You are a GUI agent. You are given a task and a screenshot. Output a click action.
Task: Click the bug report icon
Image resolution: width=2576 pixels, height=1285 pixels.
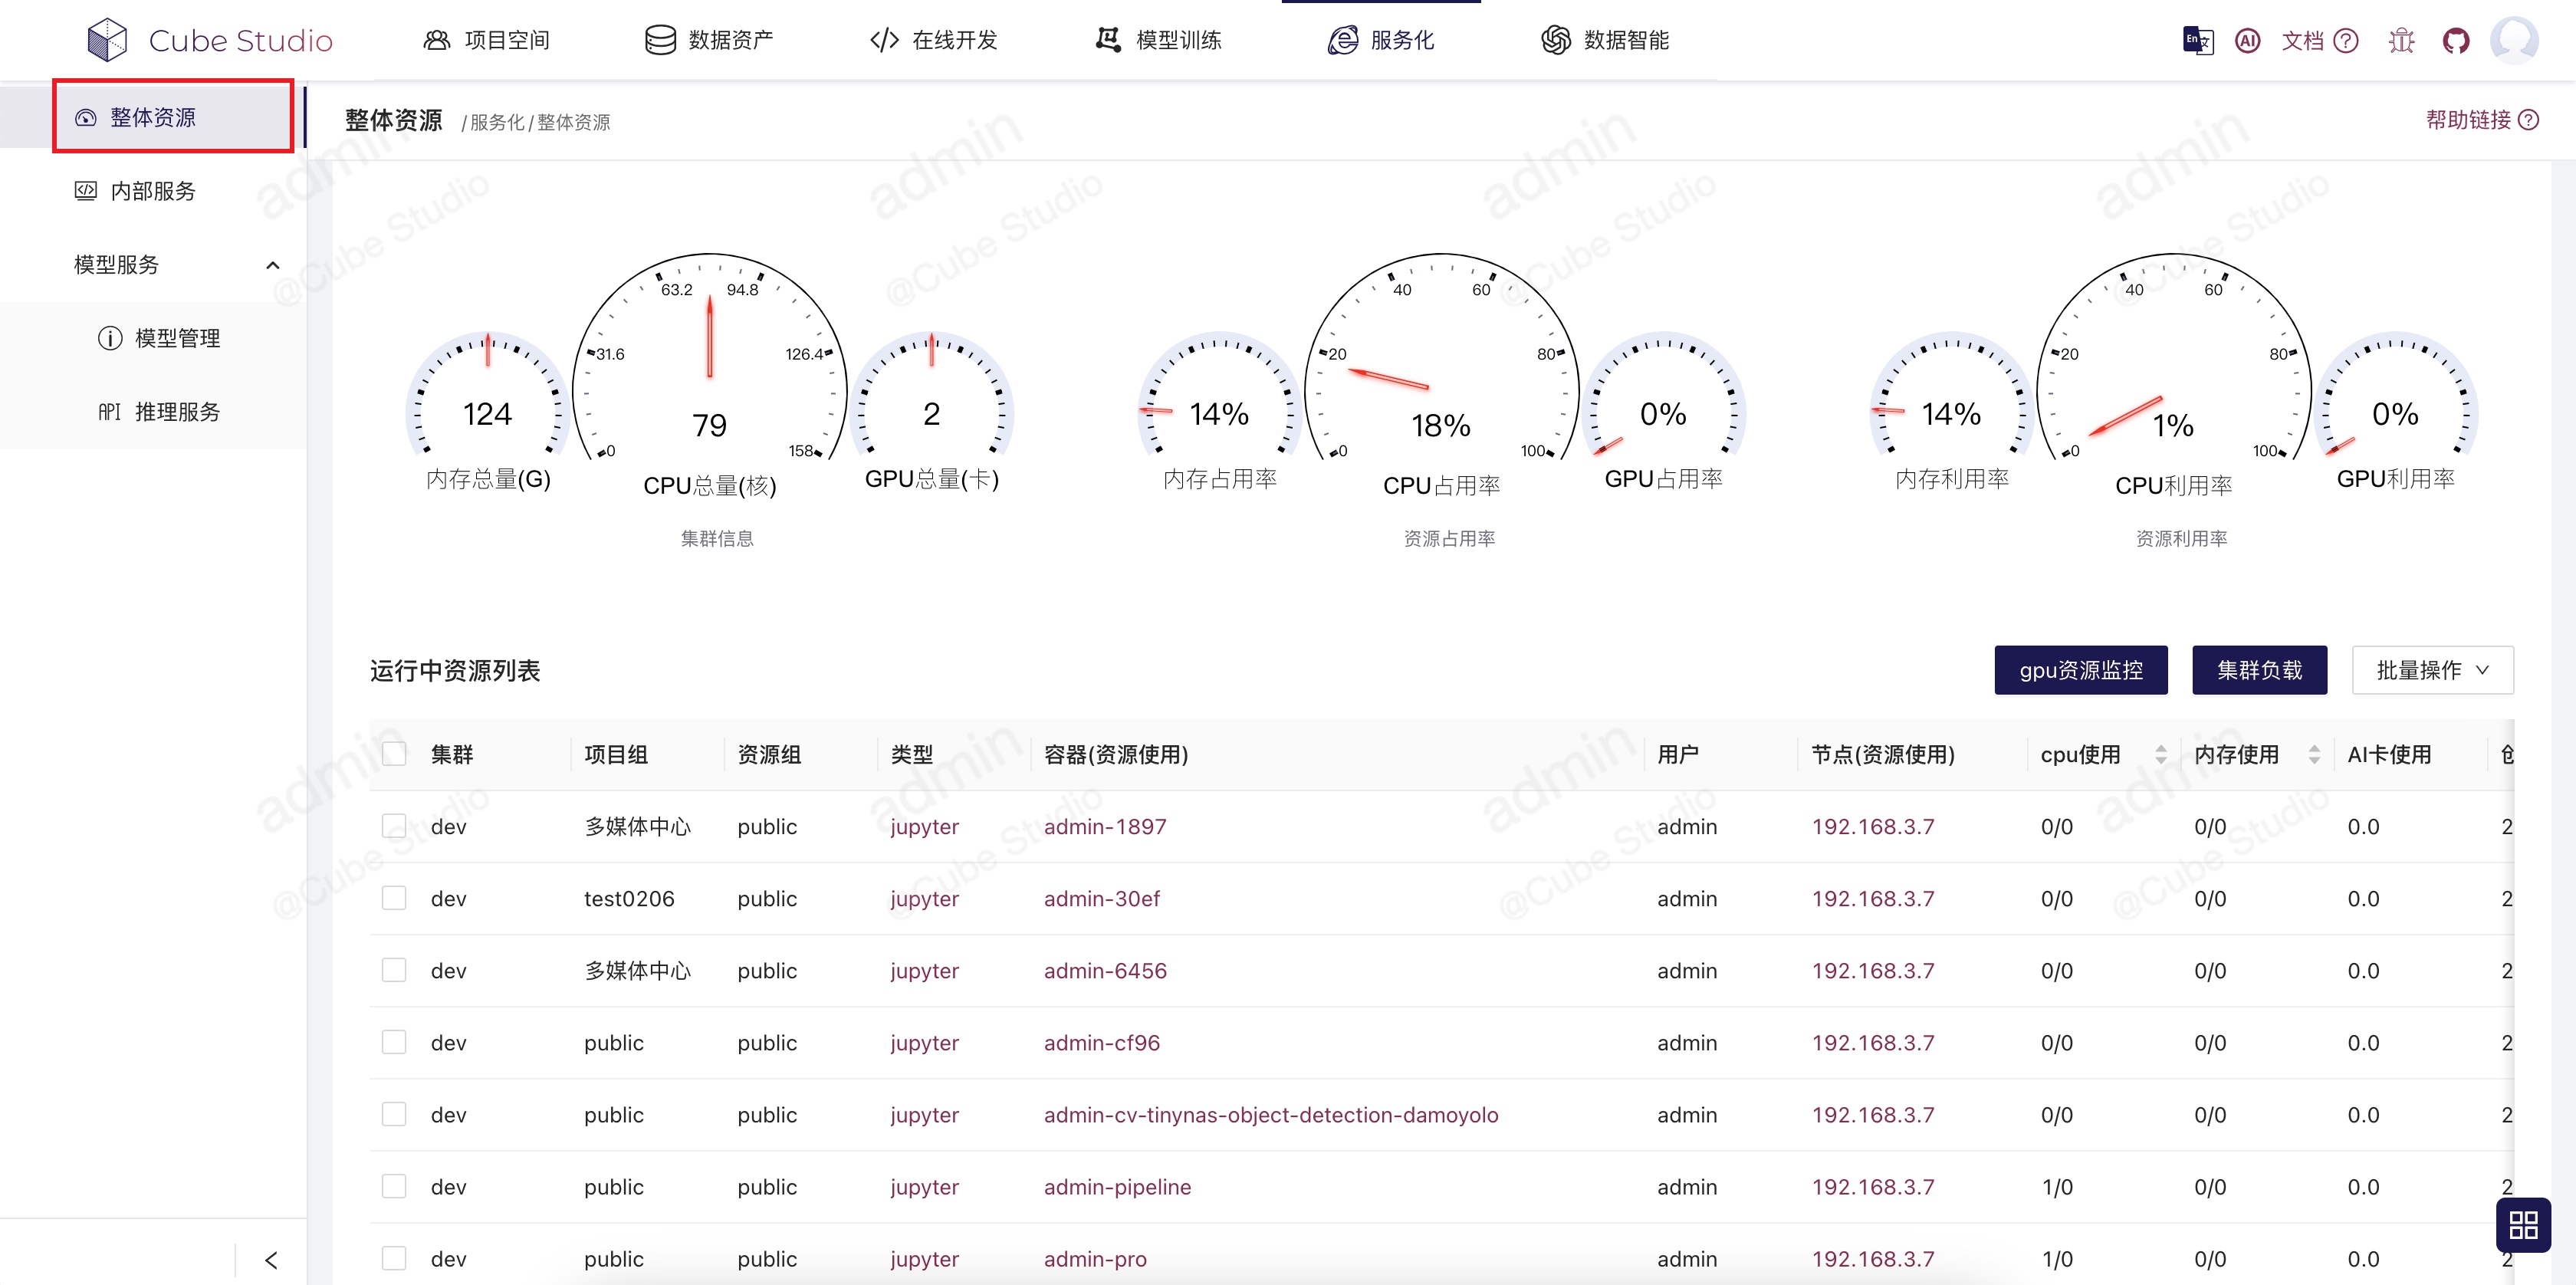2401,41
